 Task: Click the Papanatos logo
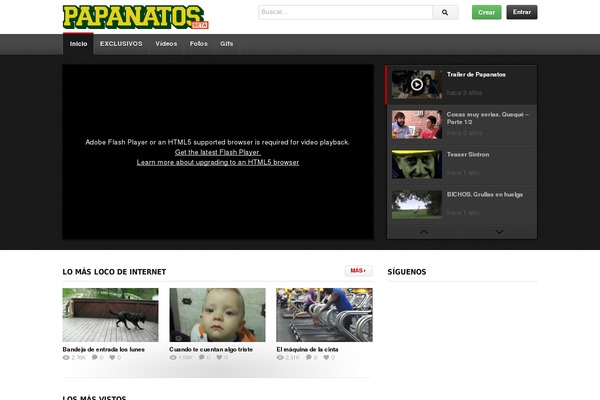[135, 17]
